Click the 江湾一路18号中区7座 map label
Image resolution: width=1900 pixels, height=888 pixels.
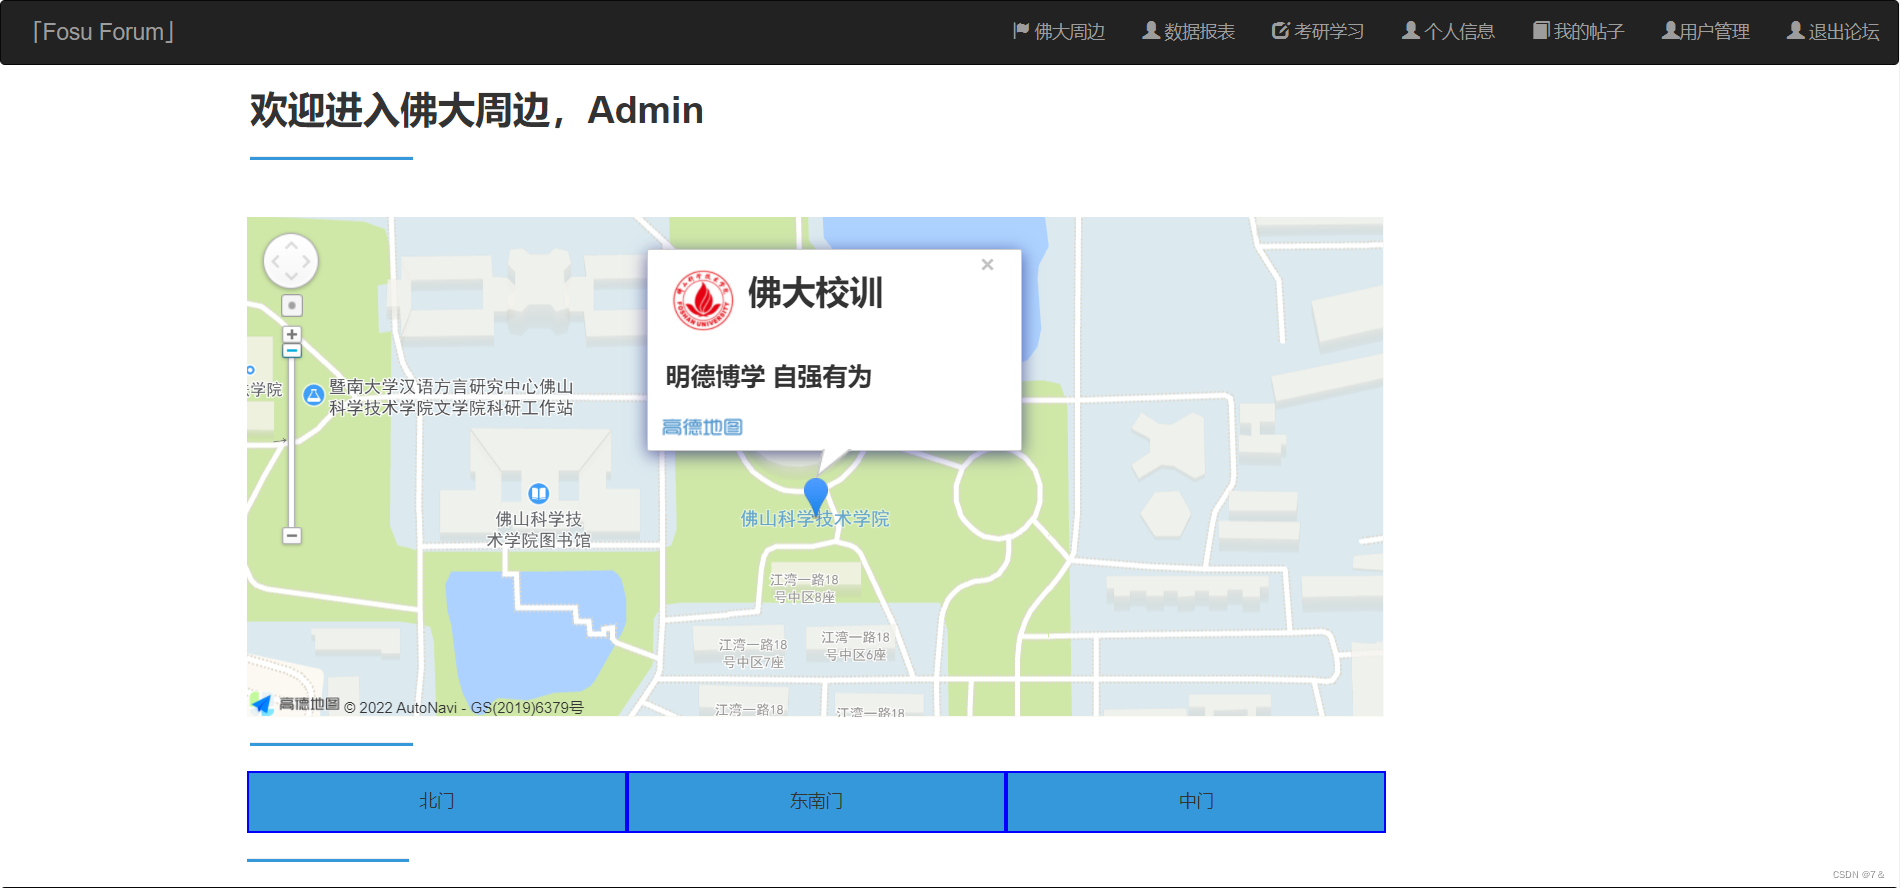[x=753, y=654]
